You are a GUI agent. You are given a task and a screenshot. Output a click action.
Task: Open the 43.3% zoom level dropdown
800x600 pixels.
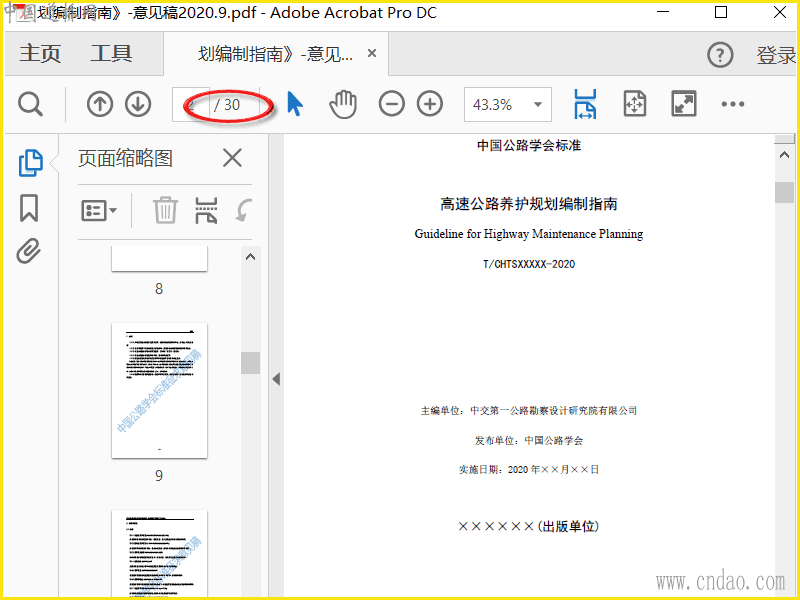pyautogui.click(x=508, y=105)
